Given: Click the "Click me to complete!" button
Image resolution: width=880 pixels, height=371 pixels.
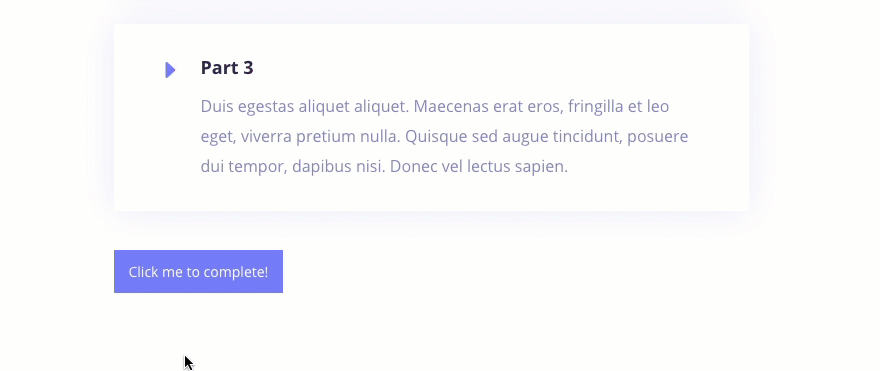Looking at the screenshot, I should pos(198,272).
